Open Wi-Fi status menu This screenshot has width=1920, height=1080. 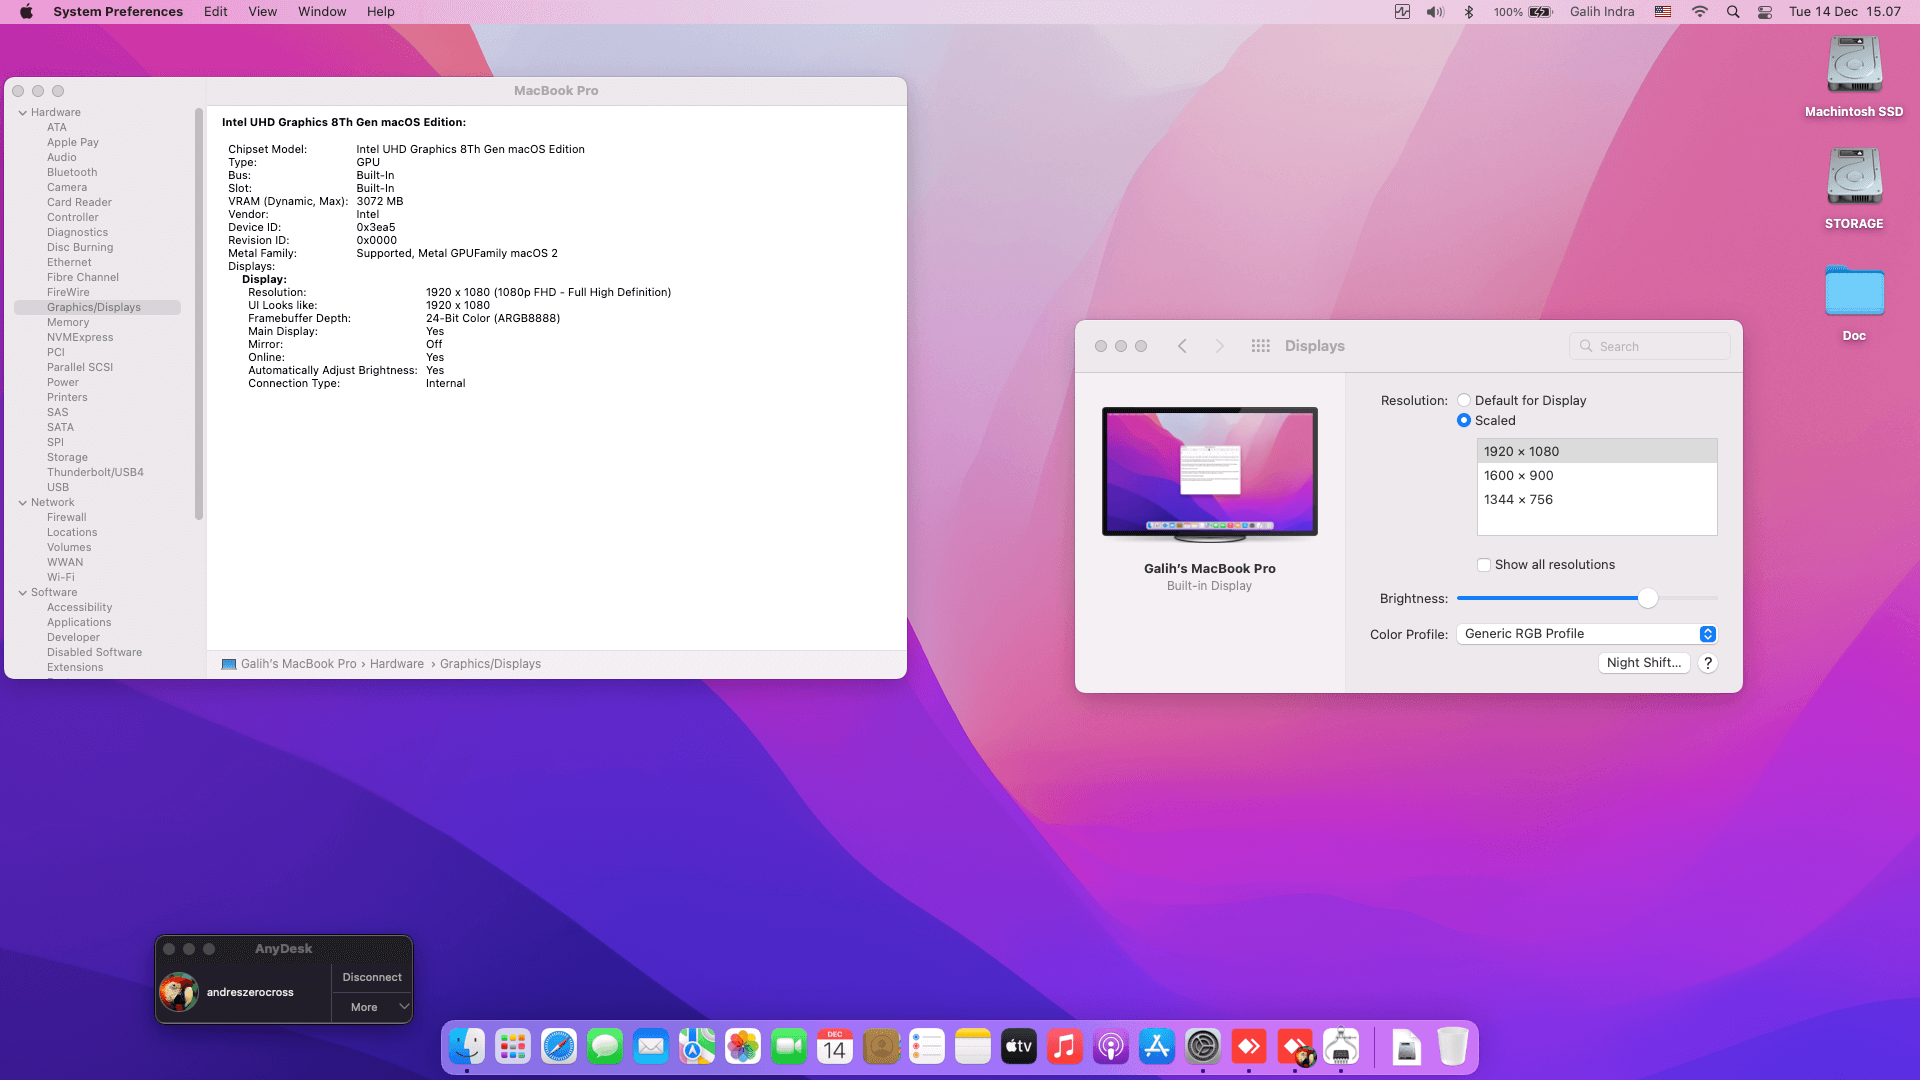coord(1699,12)
